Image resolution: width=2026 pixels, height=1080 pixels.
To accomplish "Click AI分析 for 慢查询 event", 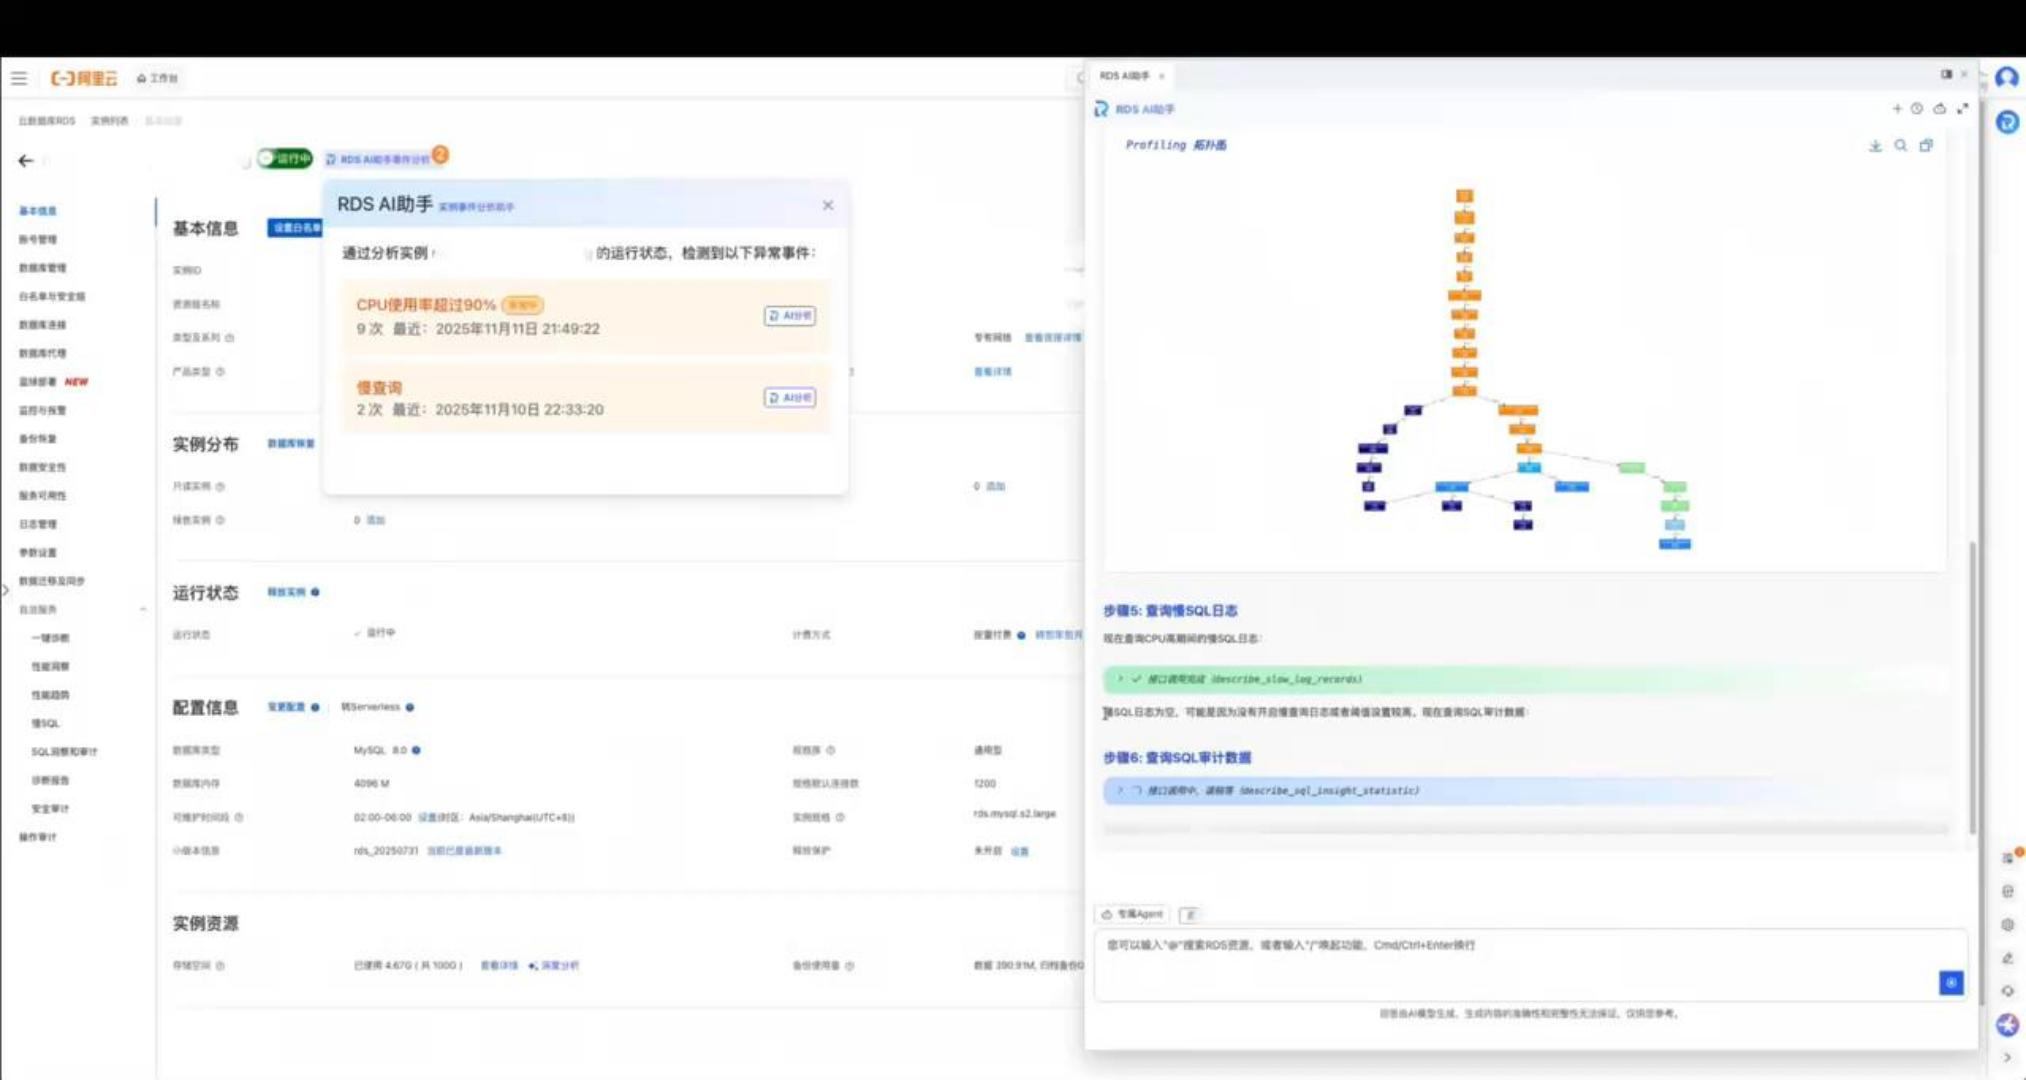I will point(789,398).
